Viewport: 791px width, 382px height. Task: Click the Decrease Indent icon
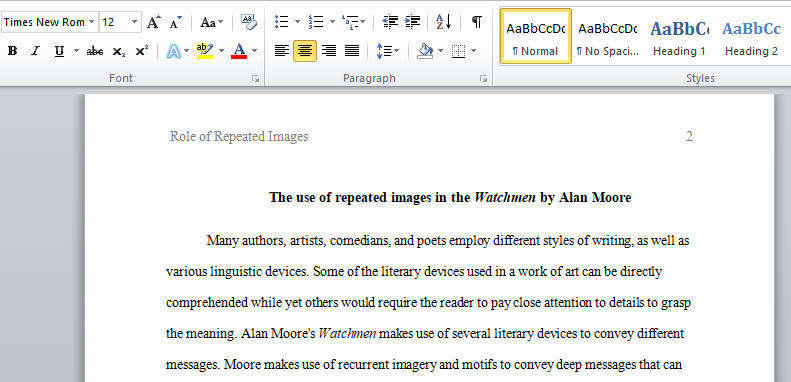(x=390, y=22)
